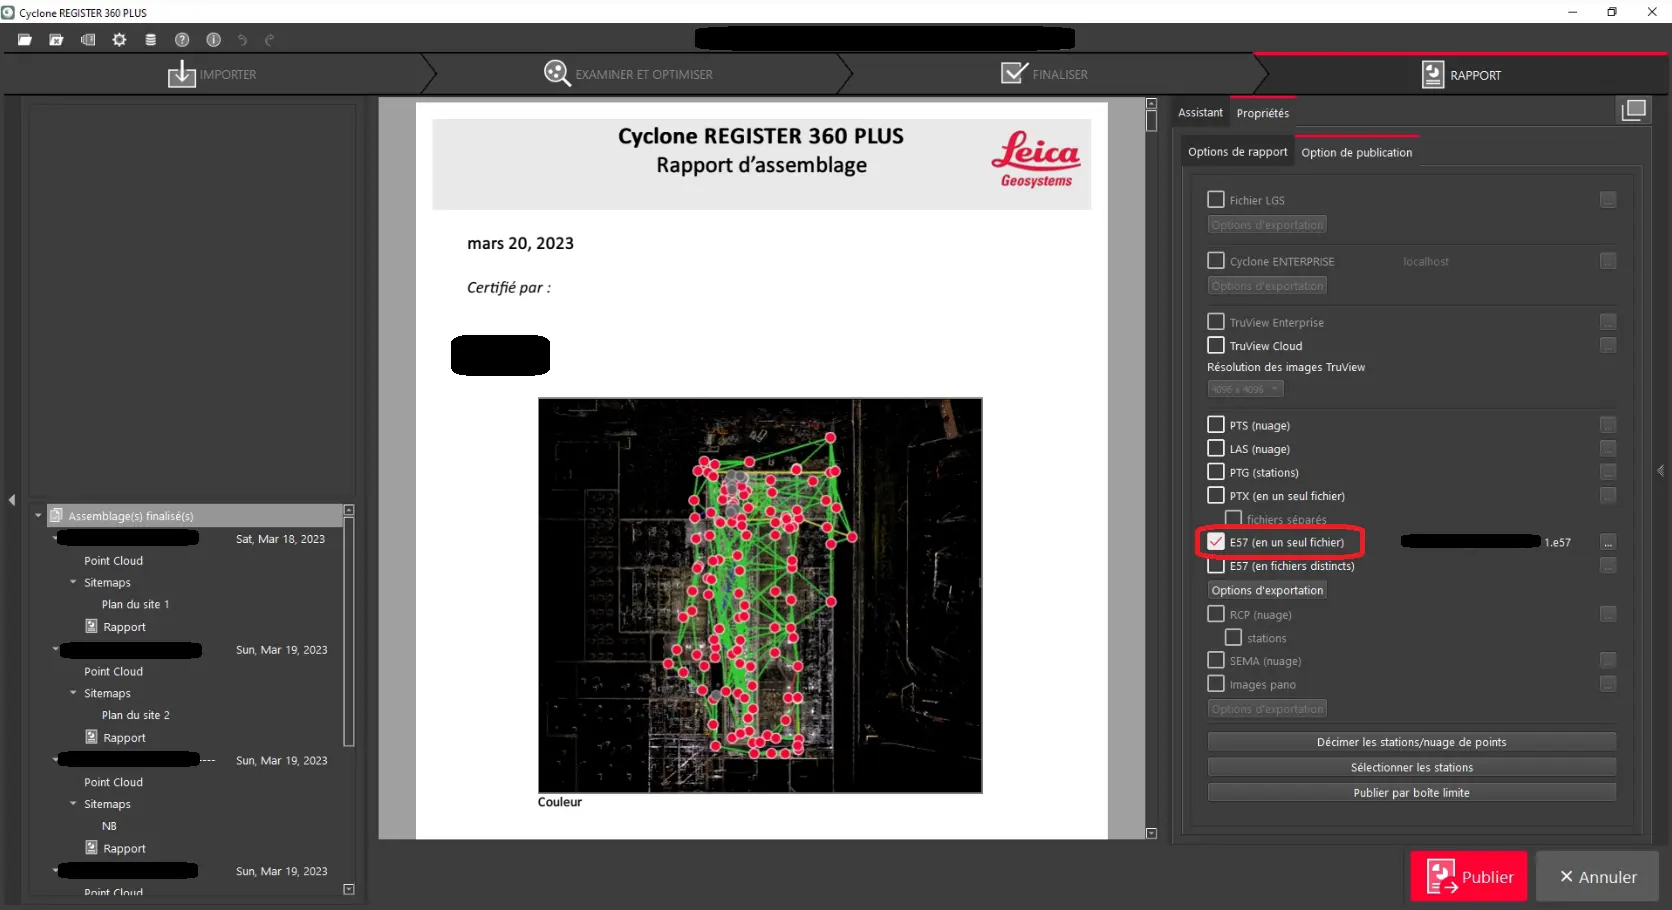Viewport: 1672px width, 910px height.
Task: Click the Rapport icon below Plan du site 2
Action: click(92, 738)
